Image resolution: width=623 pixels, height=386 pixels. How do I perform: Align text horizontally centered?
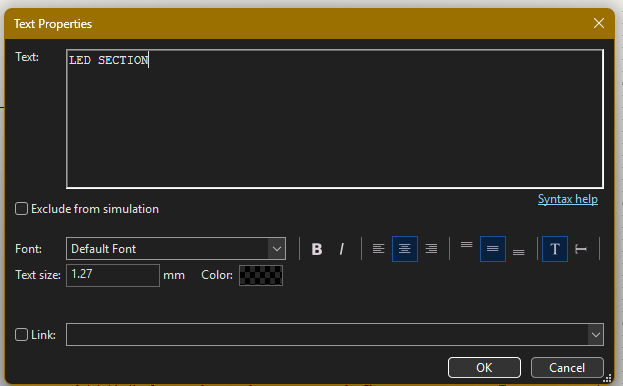click(x=404, y=249)
